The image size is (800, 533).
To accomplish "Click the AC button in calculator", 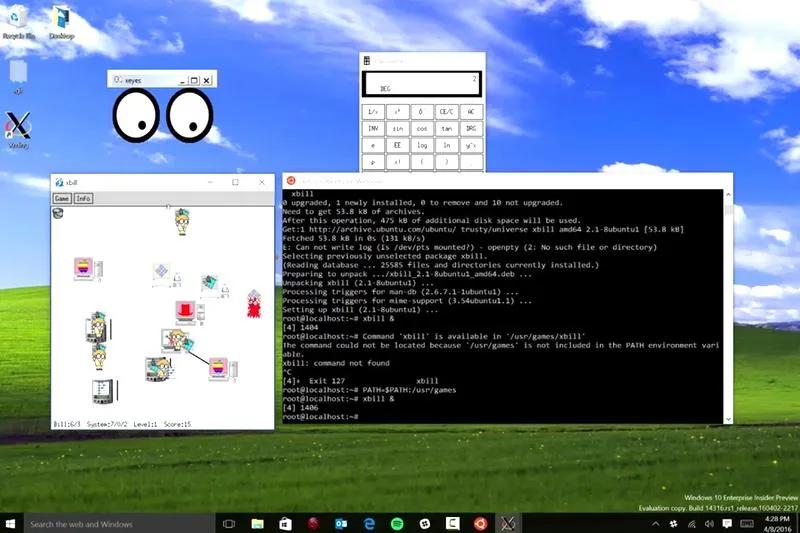I will [471, 112].
